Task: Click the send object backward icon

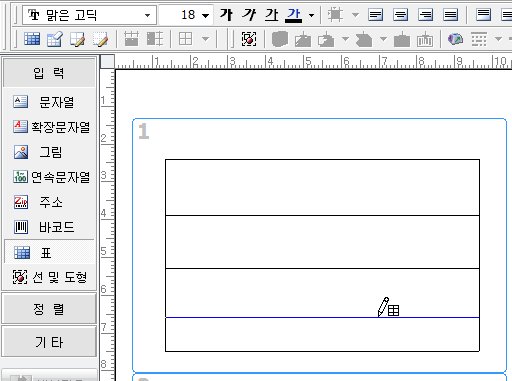Action: pyautogui.click(x=425, y=40)
